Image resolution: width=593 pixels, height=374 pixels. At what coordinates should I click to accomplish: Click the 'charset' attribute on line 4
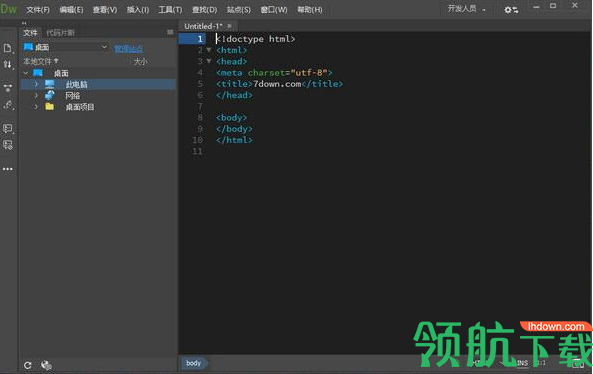(266, 72)
